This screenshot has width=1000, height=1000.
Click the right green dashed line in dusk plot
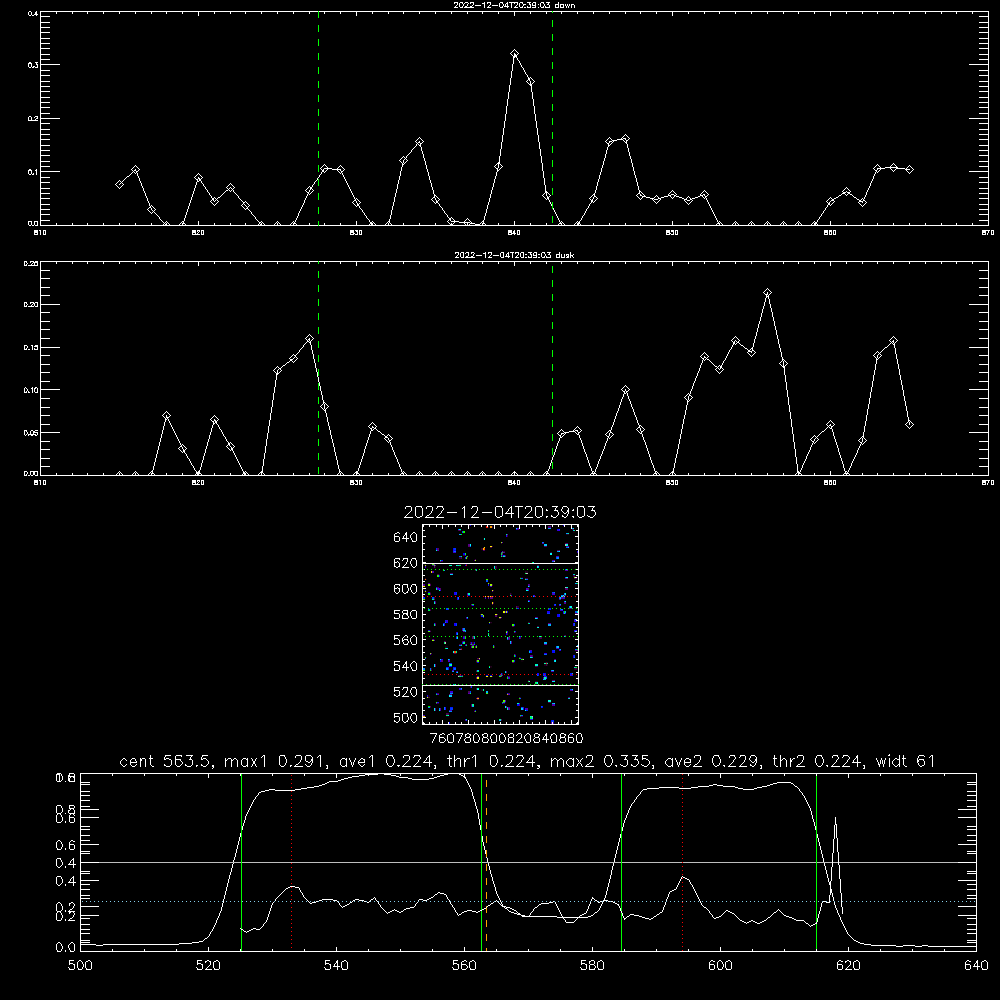click(552, 368)
